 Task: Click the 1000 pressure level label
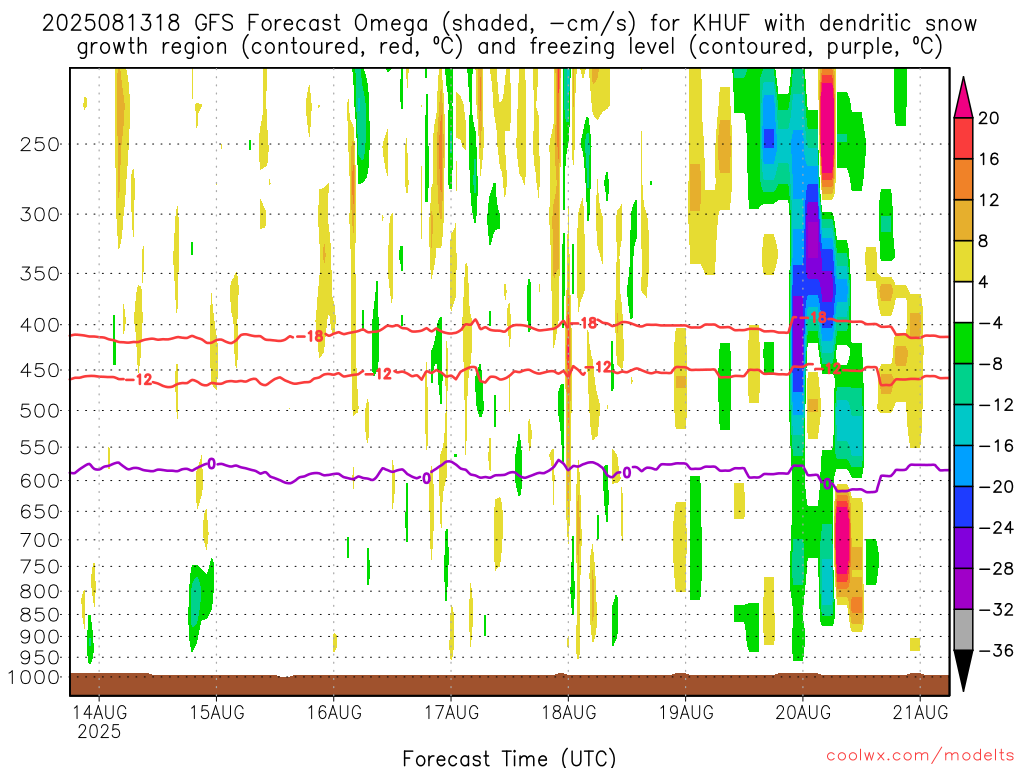pos(34,678)
